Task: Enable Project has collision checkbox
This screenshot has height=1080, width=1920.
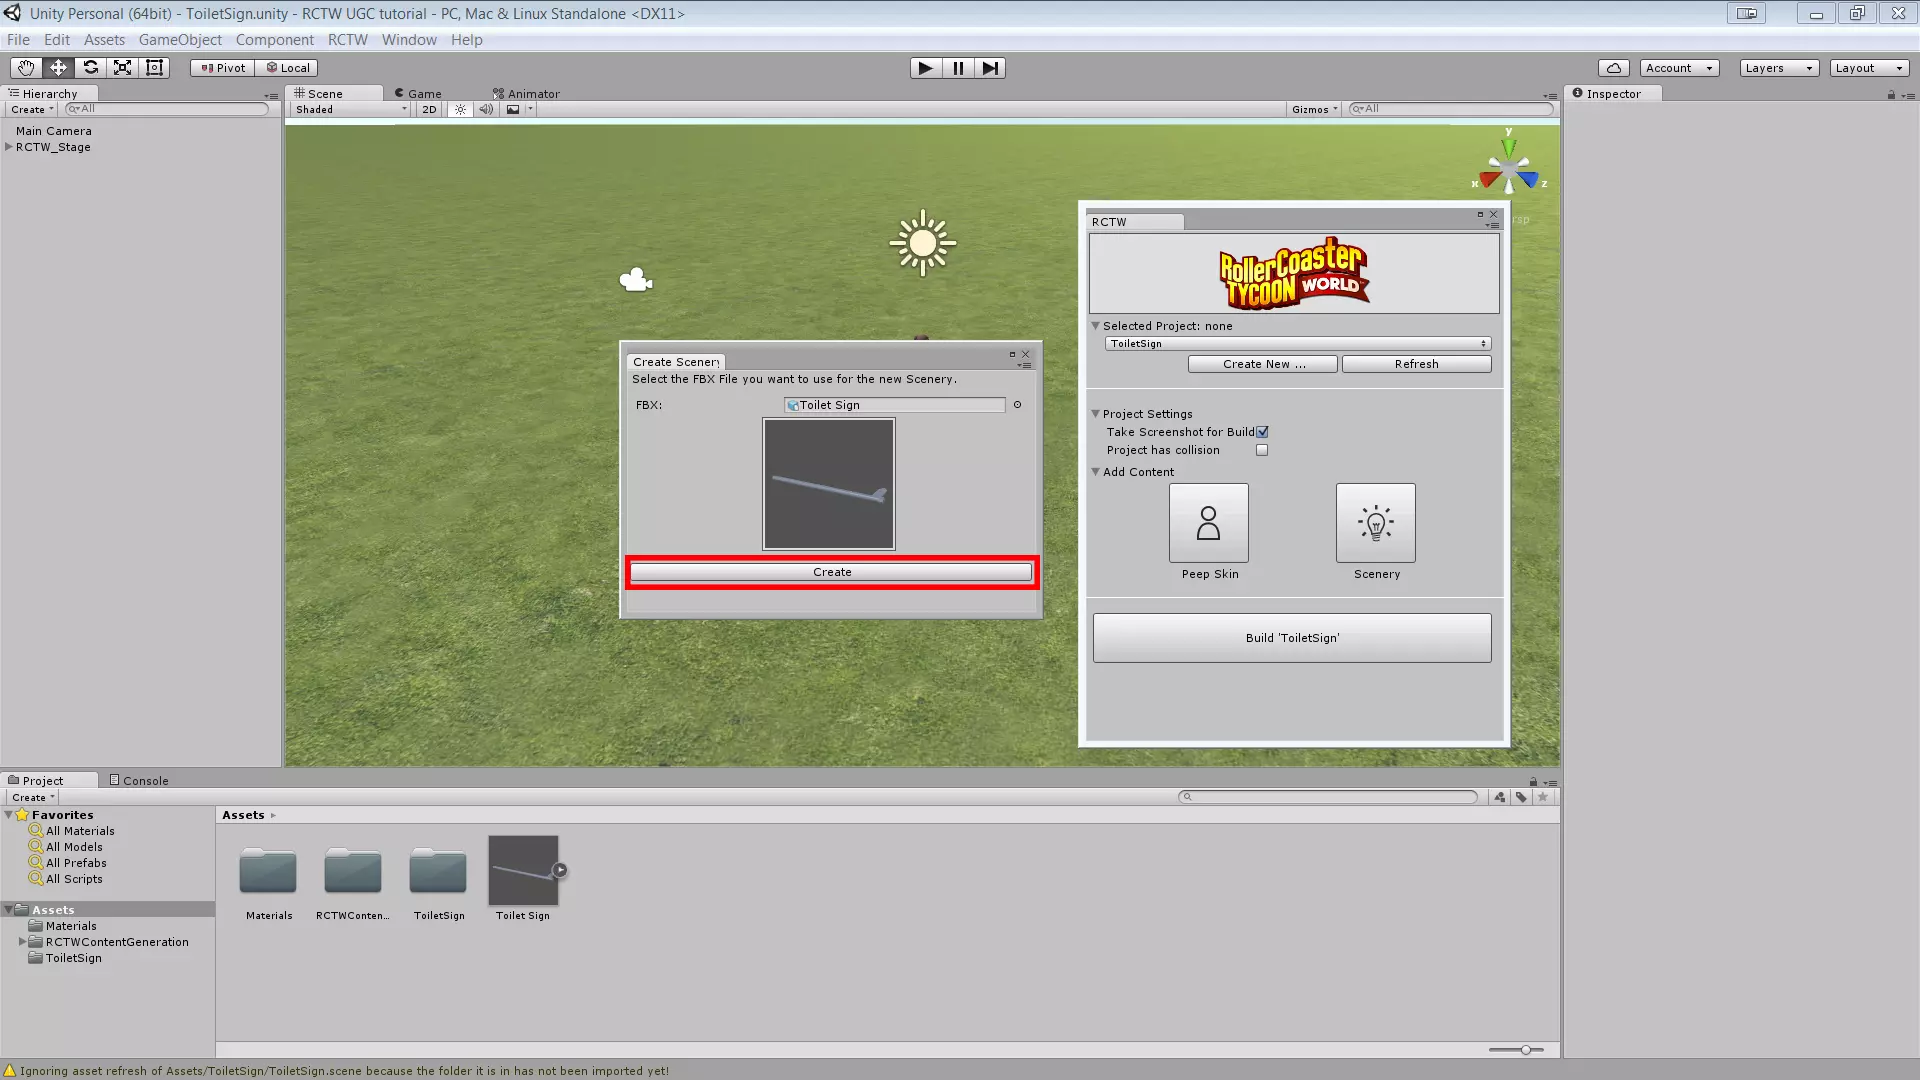Action: (1262, 450)
